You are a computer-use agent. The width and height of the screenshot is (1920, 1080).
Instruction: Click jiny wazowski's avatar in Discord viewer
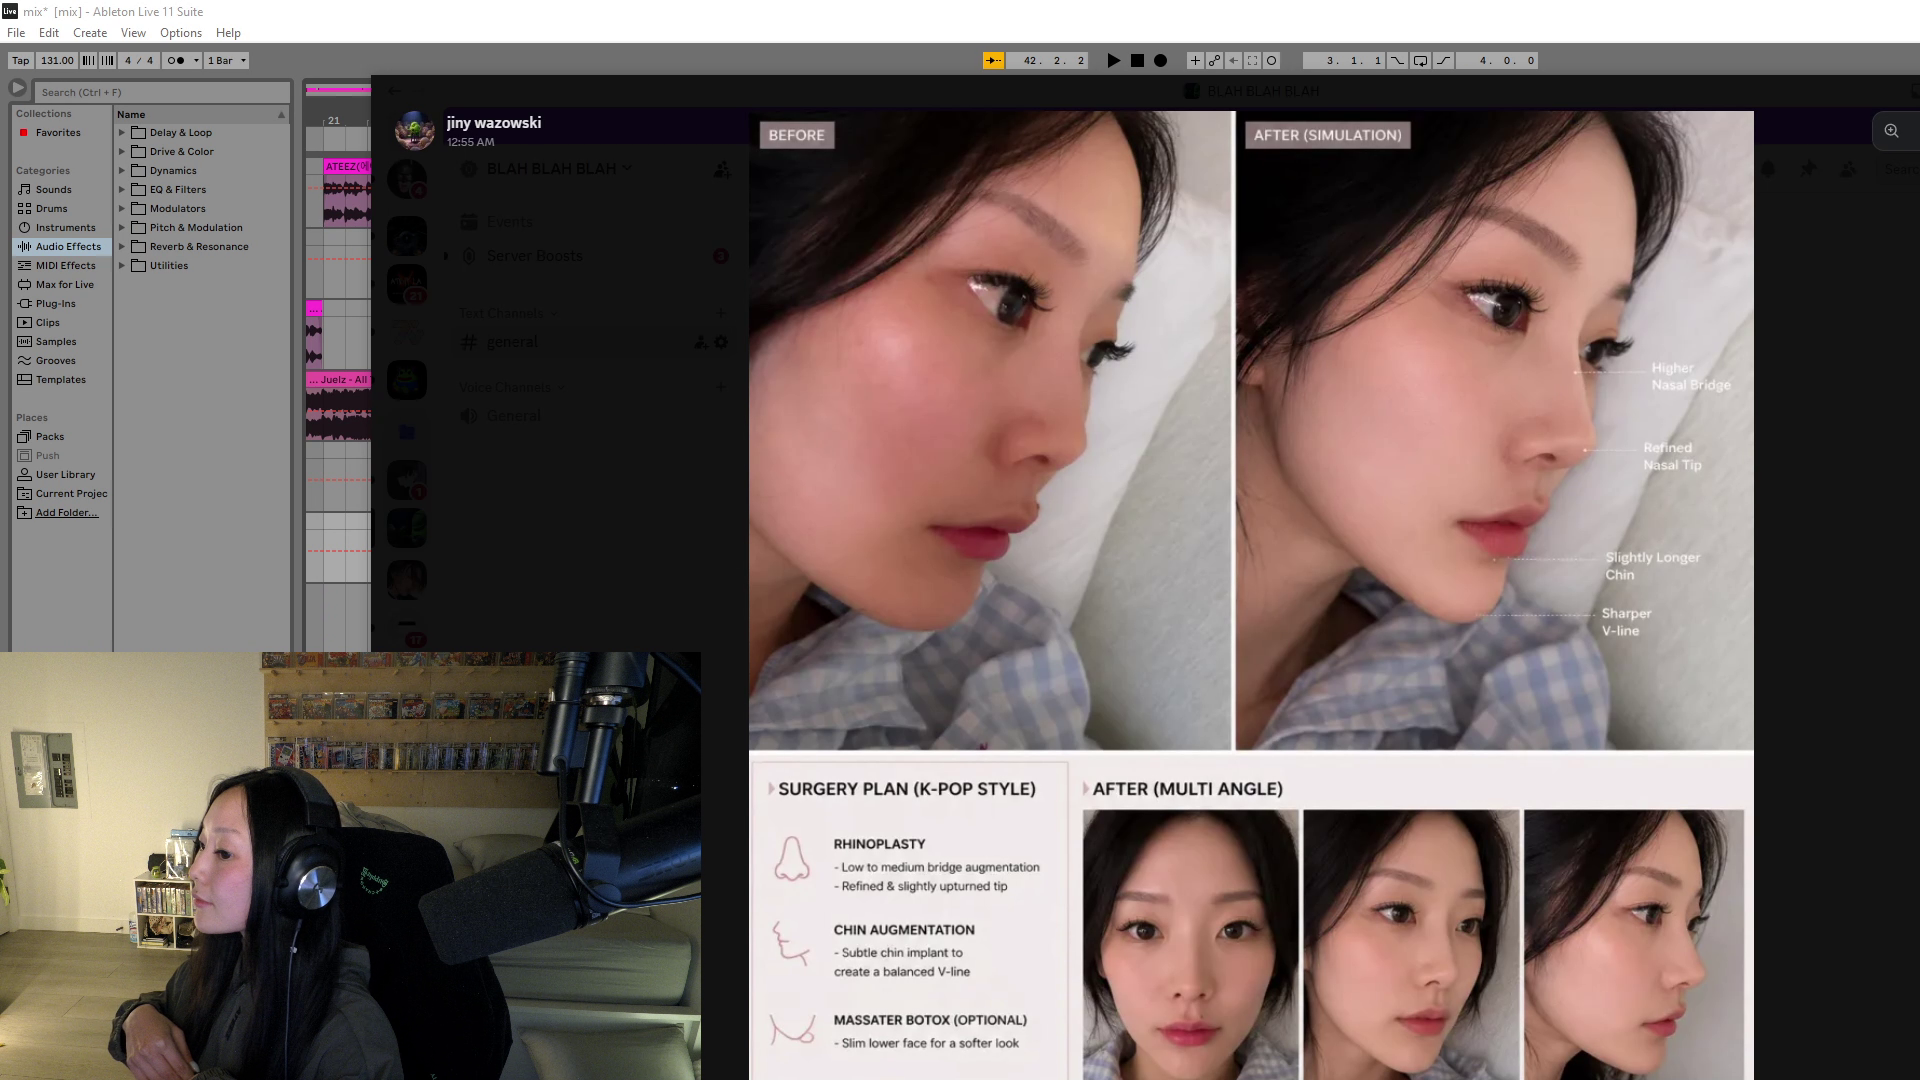[414, 130]
